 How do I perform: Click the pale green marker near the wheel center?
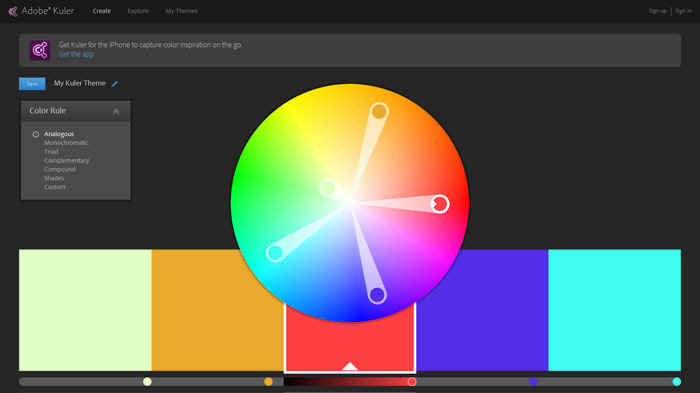328,188
